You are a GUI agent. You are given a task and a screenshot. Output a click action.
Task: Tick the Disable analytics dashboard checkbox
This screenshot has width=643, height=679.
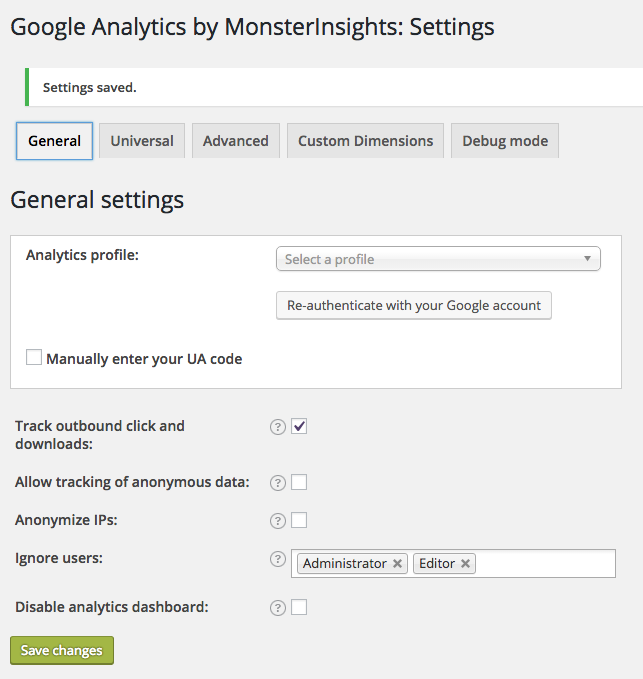click(299, 607)
